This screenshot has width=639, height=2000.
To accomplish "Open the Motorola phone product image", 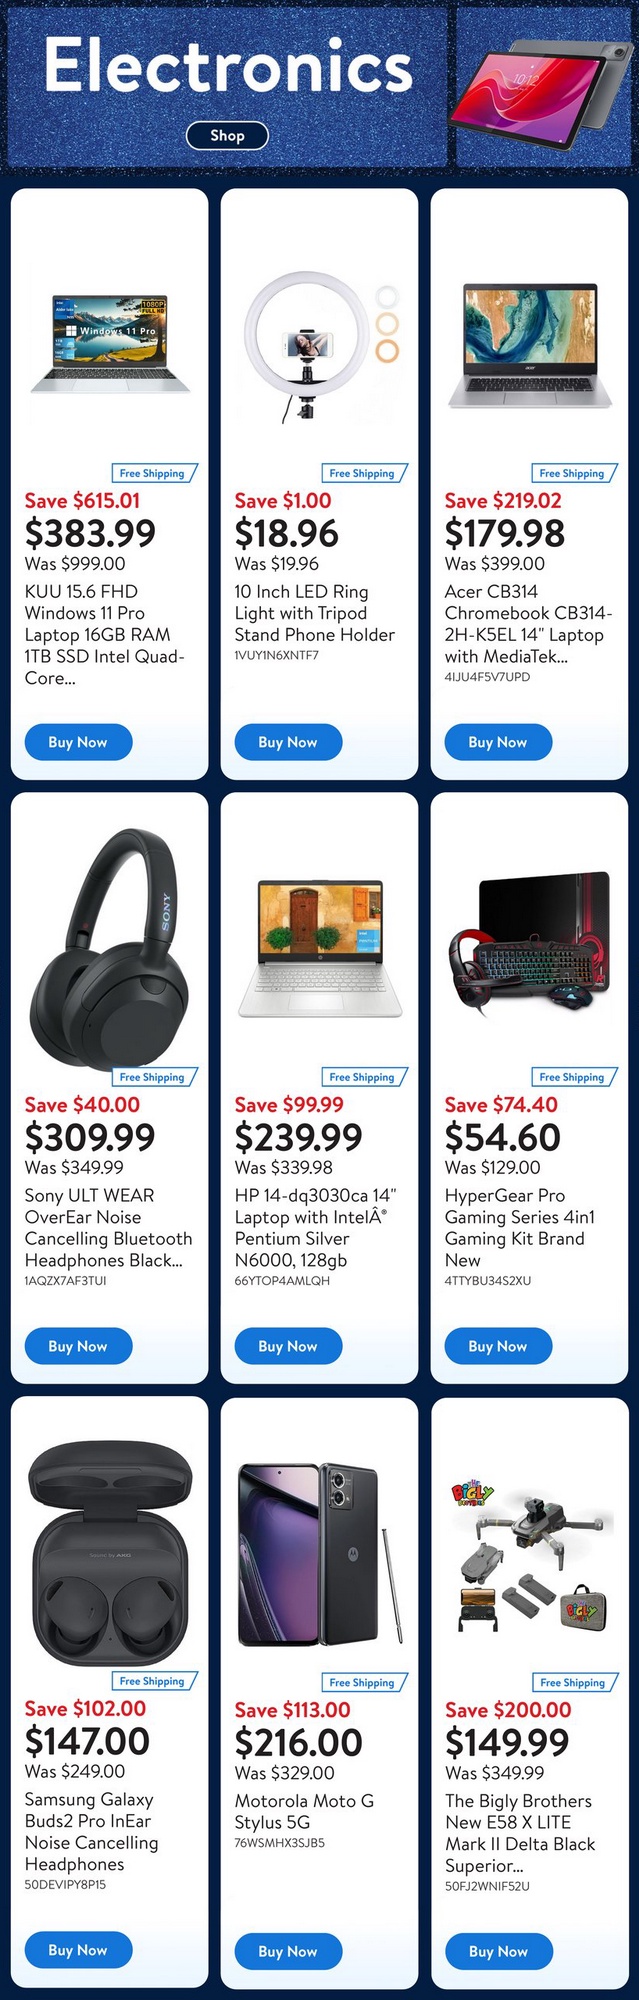I will [x=320, y=1556].
